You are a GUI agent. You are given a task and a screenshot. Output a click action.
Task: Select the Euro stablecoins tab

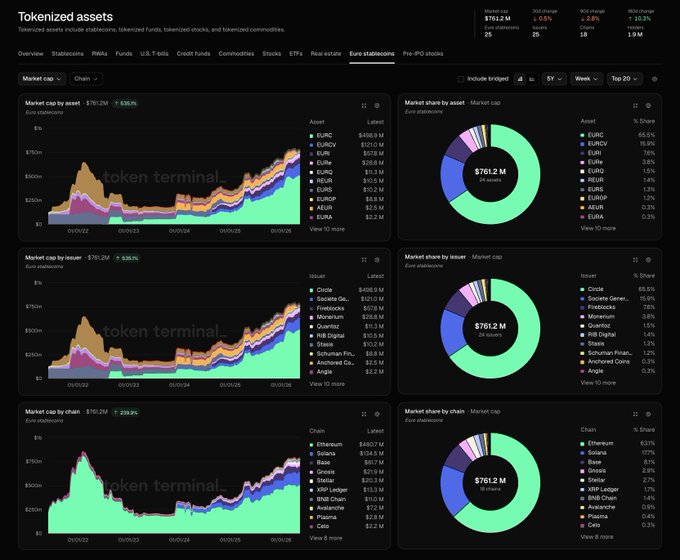[372, 54]
